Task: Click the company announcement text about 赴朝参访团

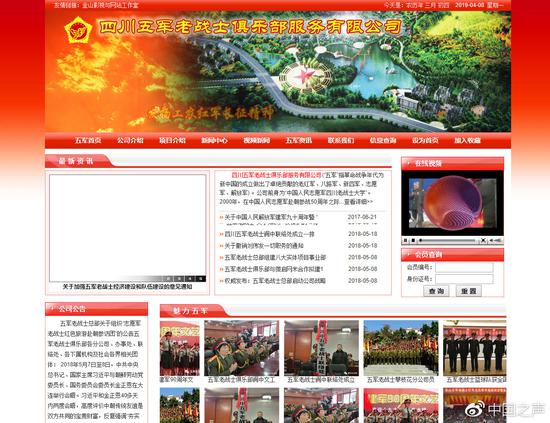Action: 95,369
